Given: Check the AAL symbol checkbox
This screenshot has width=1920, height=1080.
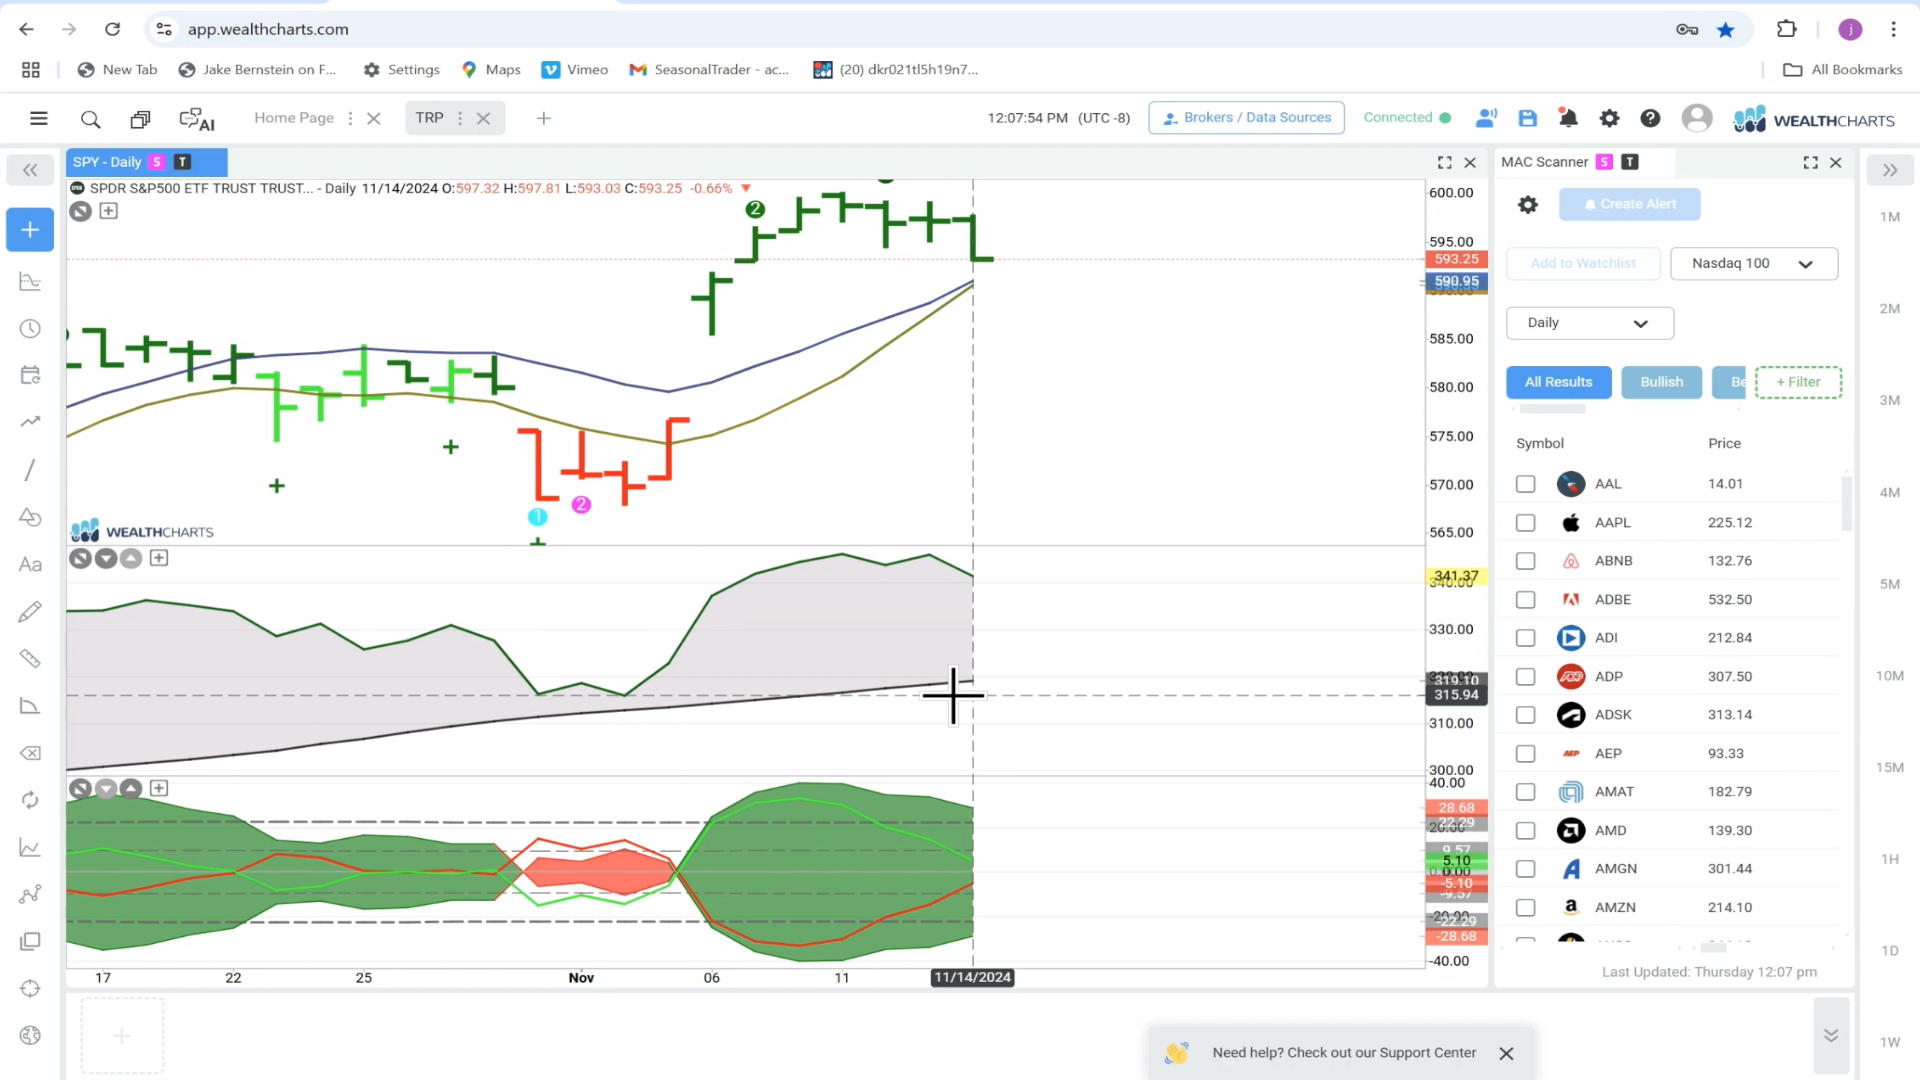Looking at the screenshot, I should (1525, 484).
